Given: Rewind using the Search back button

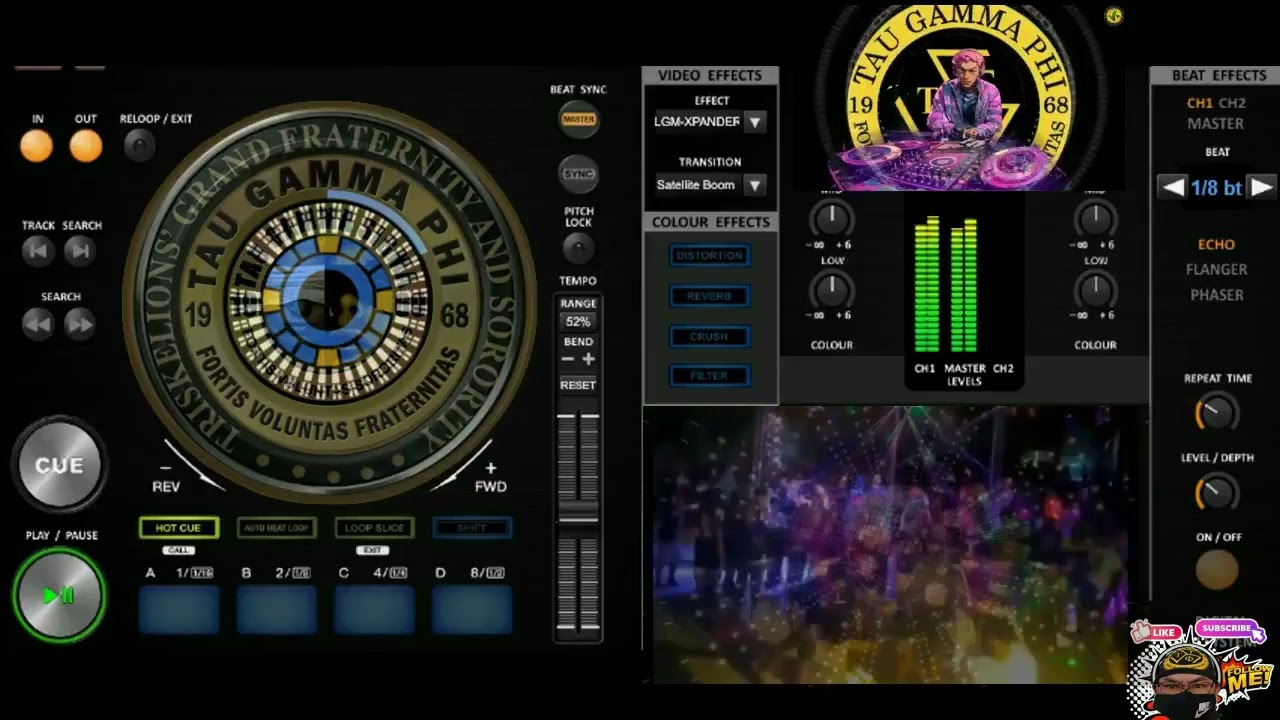Looking at the screenshot, I should [38, 323].
